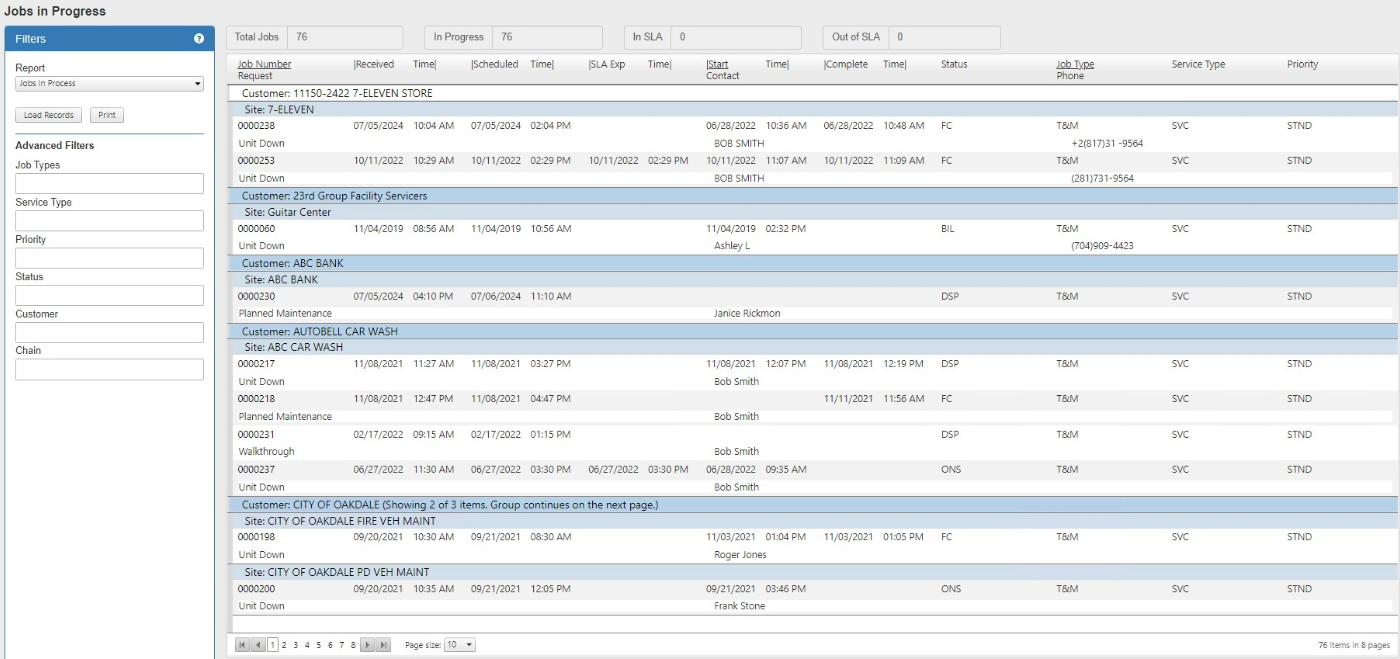
Task: Click phone number (281)731-9564
Action: [1102, 179]
